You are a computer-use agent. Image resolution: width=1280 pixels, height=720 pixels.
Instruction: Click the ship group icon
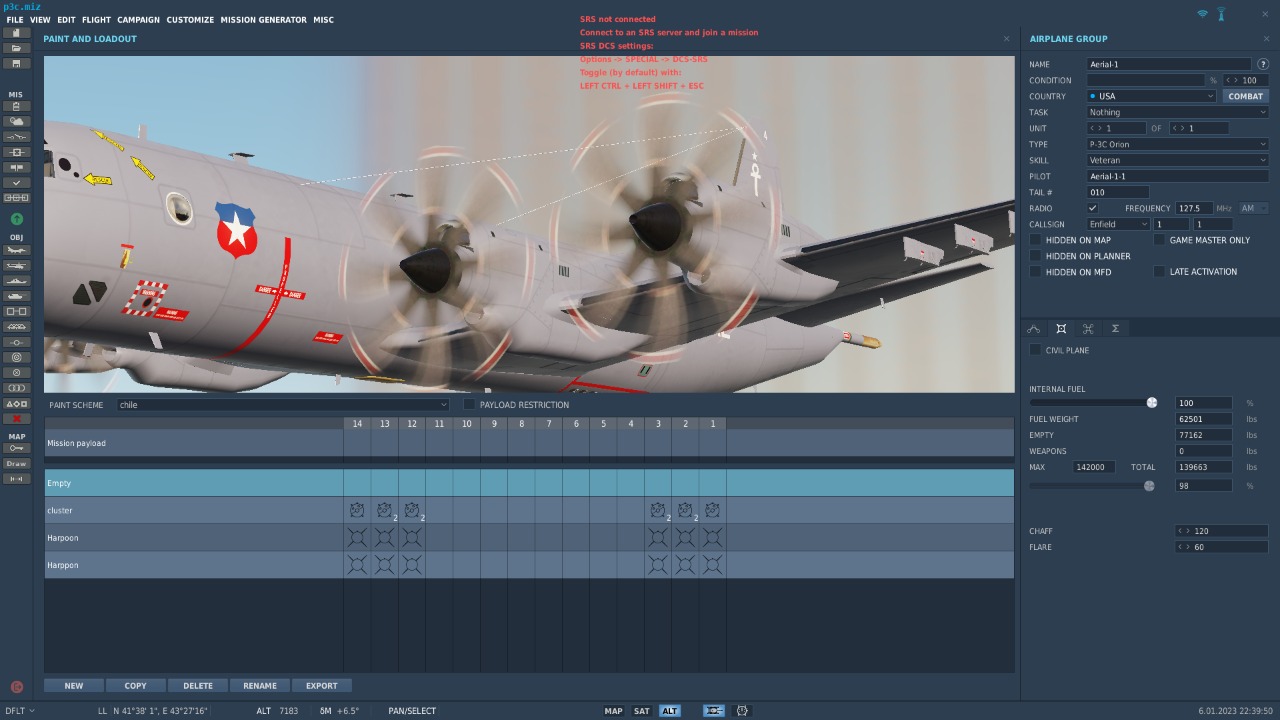point(17,281)
